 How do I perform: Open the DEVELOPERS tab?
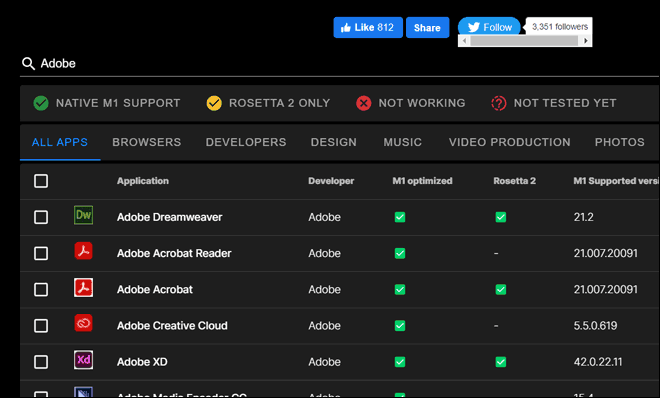coord(246,142)
